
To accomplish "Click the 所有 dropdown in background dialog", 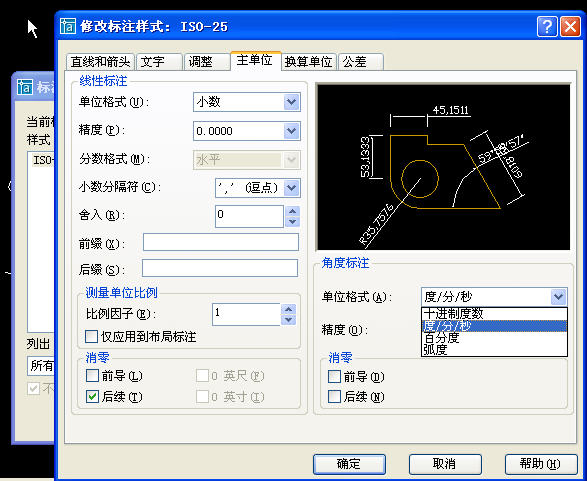I will [x=41, y=366].
